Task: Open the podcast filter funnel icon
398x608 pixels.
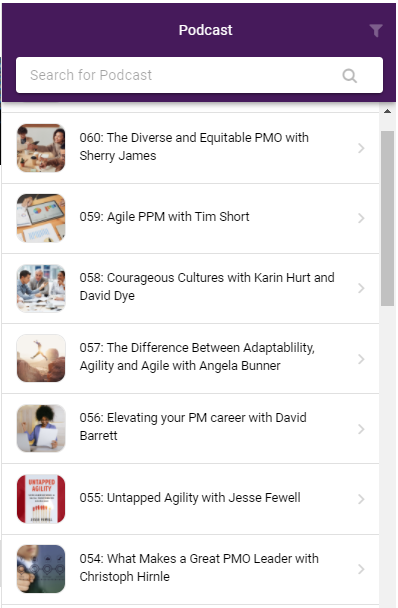Action: [x=376, y=30]
